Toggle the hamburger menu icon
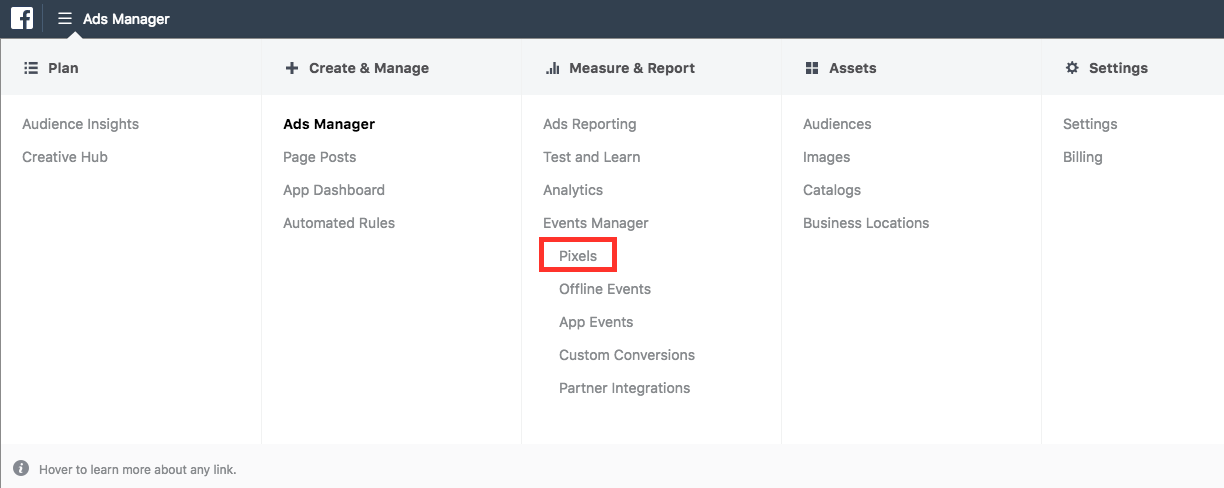The width and height of the screenshot is (1224, 488). pos(65,19)
